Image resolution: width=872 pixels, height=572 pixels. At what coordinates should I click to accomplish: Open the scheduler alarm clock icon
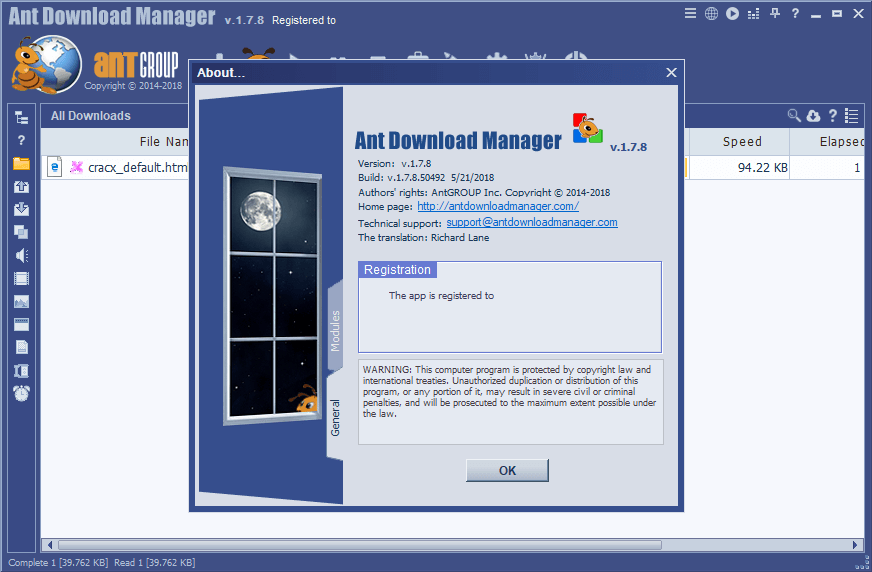[x=21, y=393]
